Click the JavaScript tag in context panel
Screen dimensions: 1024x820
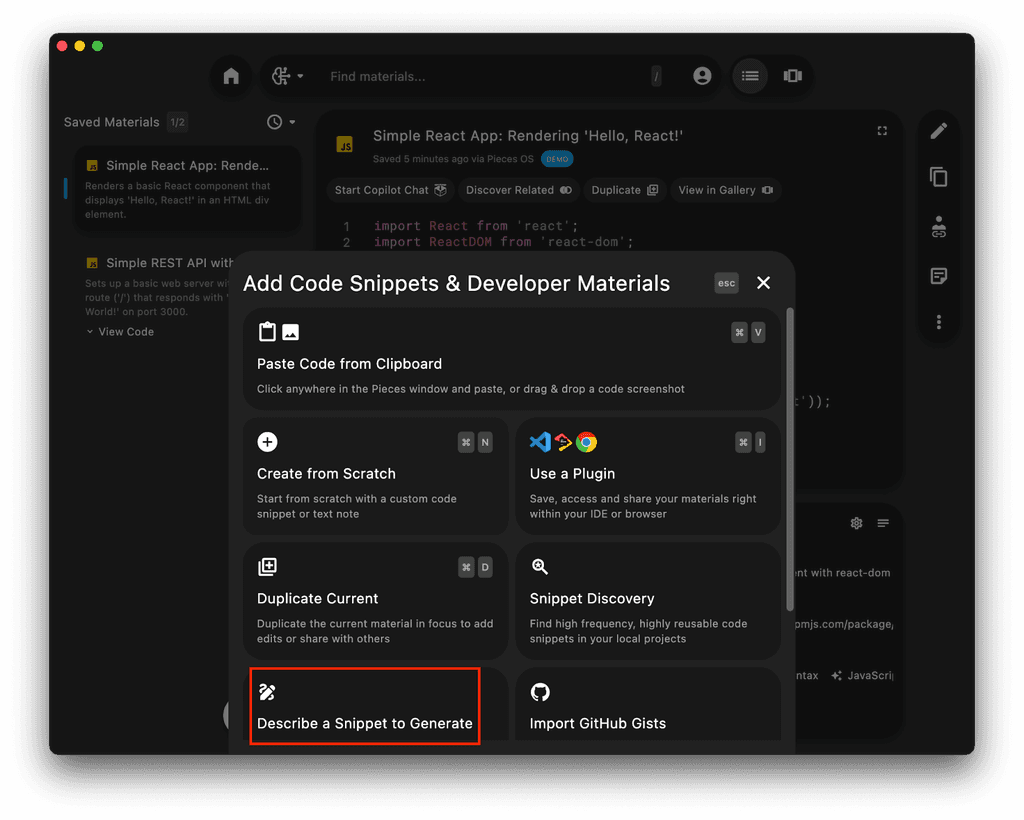tap(862, 676)
